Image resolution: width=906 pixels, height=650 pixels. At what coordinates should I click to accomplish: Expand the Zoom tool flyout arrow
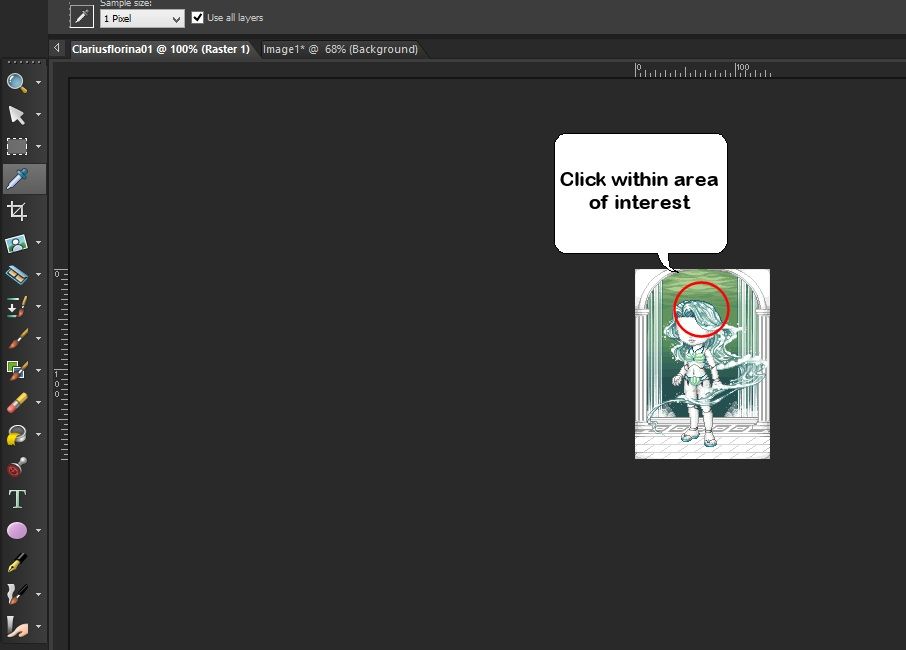[38, 83]
